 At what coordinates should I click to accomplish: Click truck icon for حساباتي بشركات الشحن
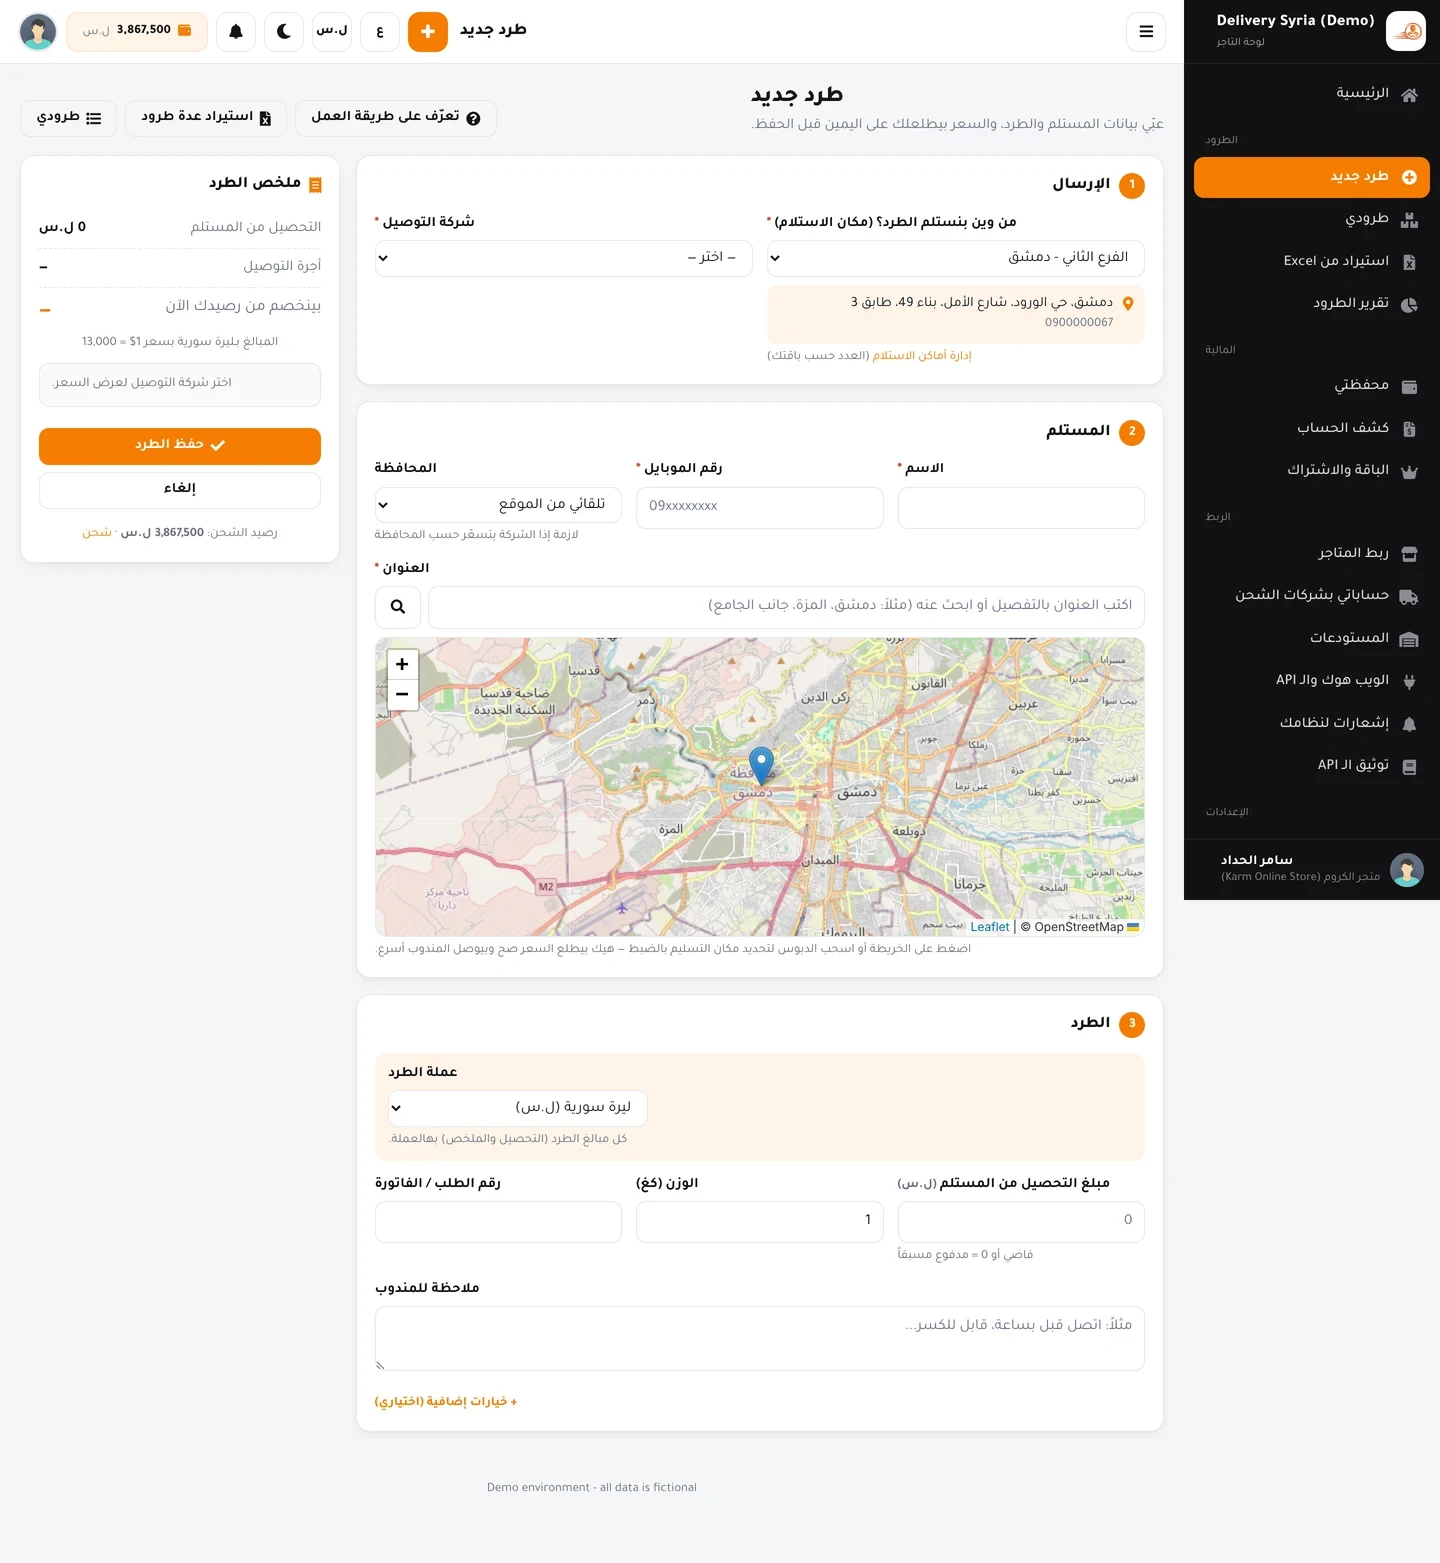[1409, 597]
